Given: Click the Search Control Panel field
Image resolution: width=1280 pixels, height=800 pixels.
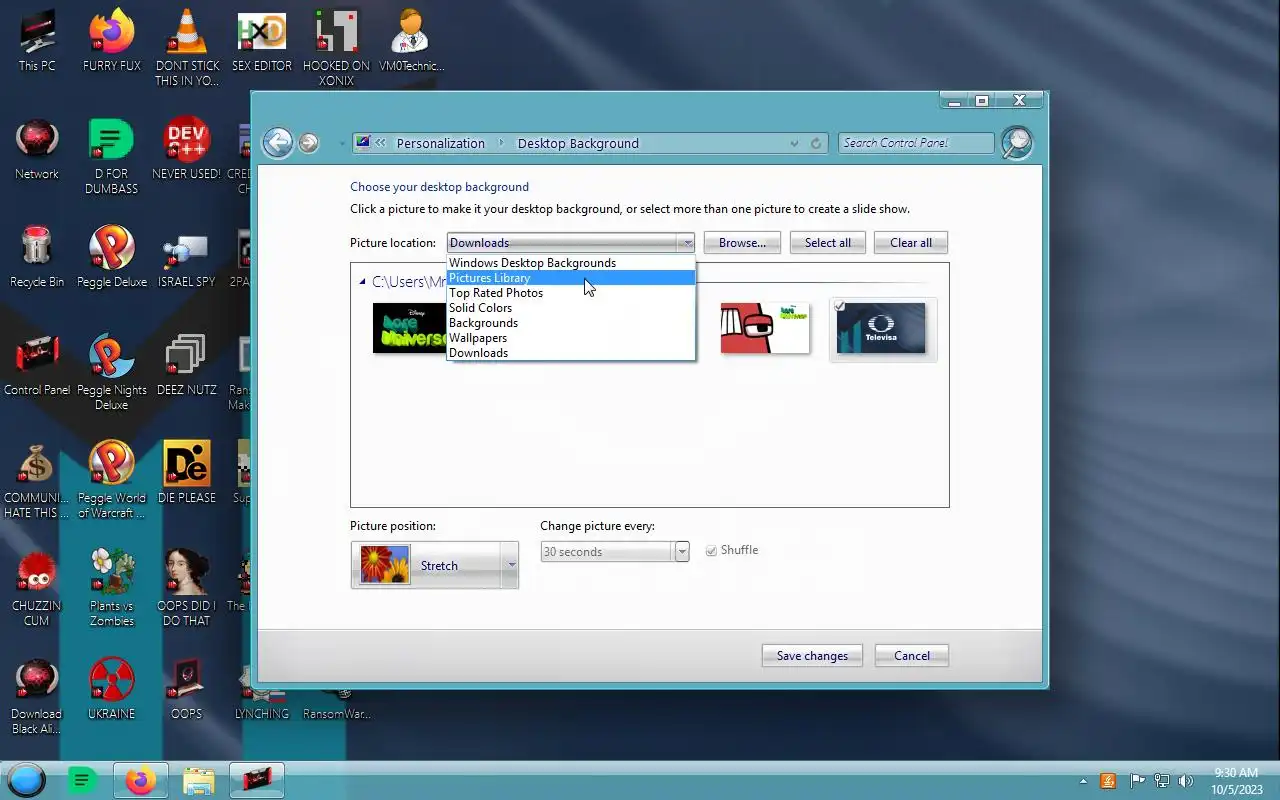Looking at the screenshot, I should [916, 143].
